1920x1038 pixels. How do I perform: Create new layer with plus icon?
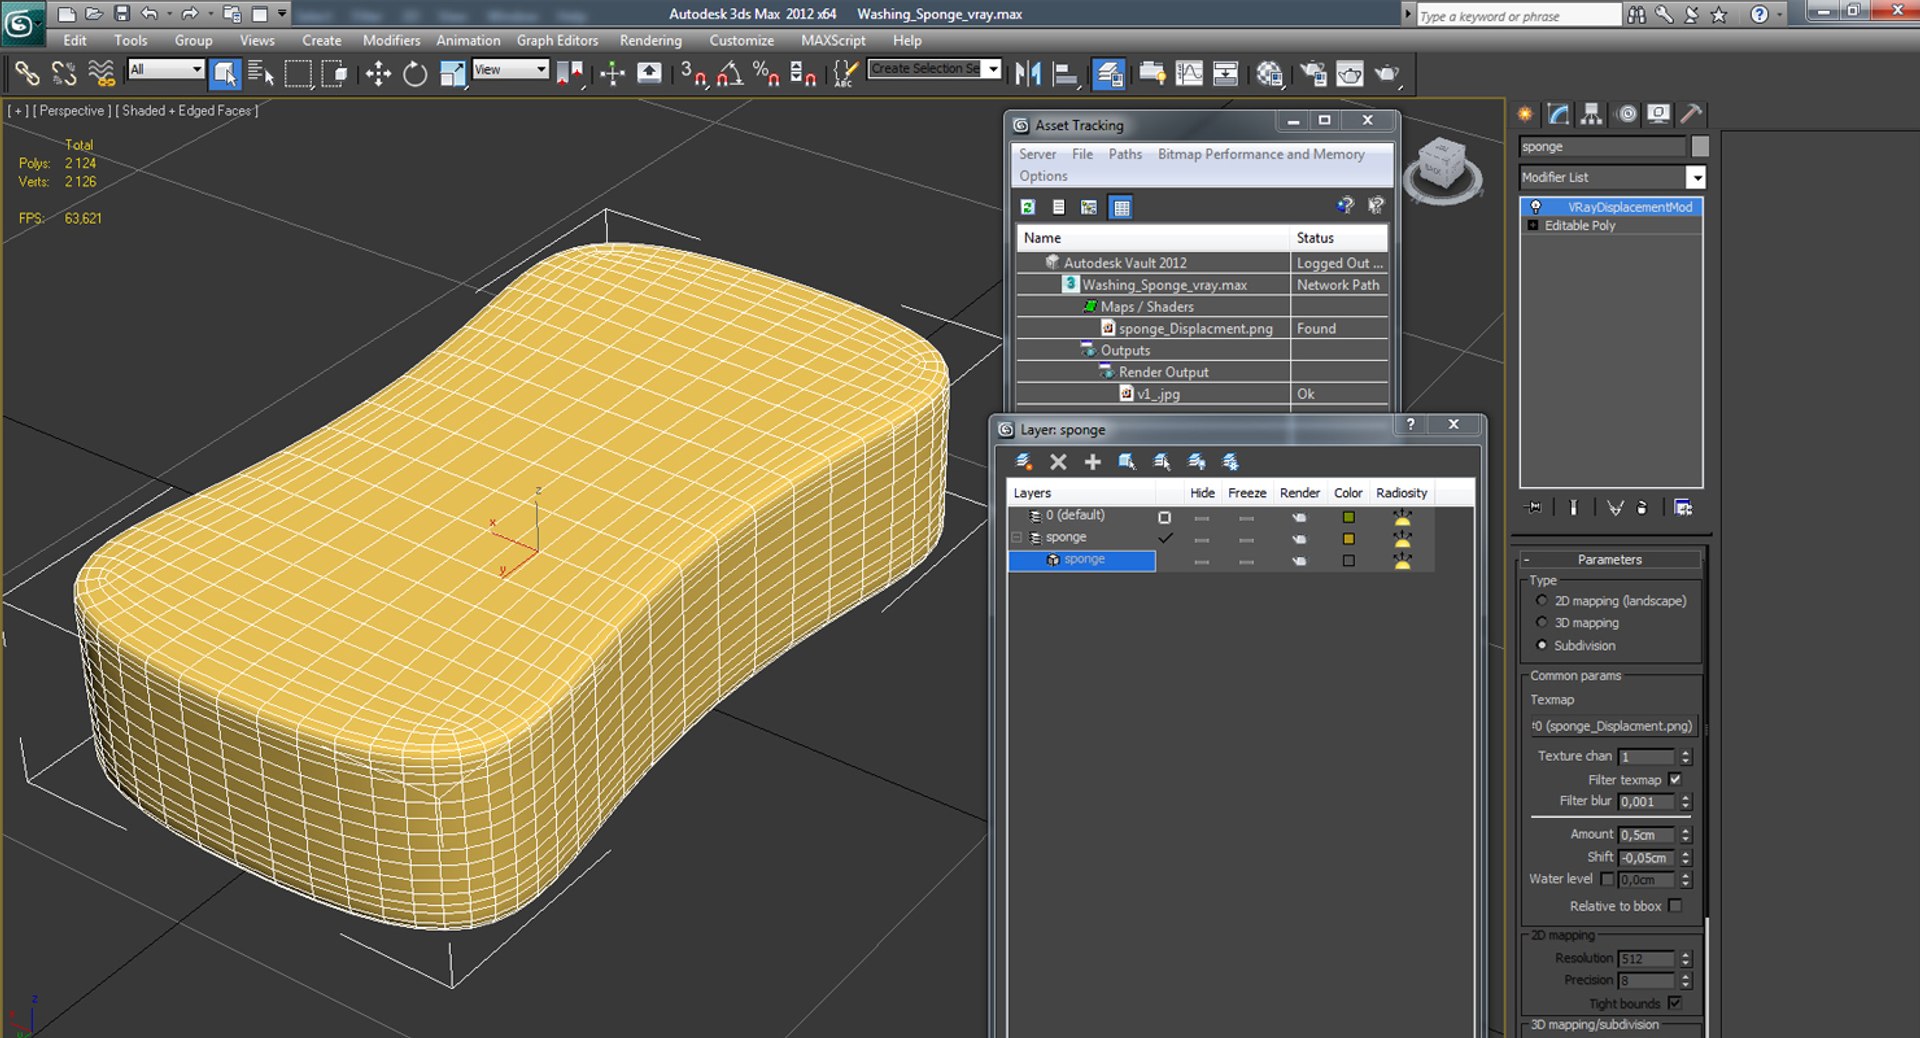click(x=1092, y=462)
